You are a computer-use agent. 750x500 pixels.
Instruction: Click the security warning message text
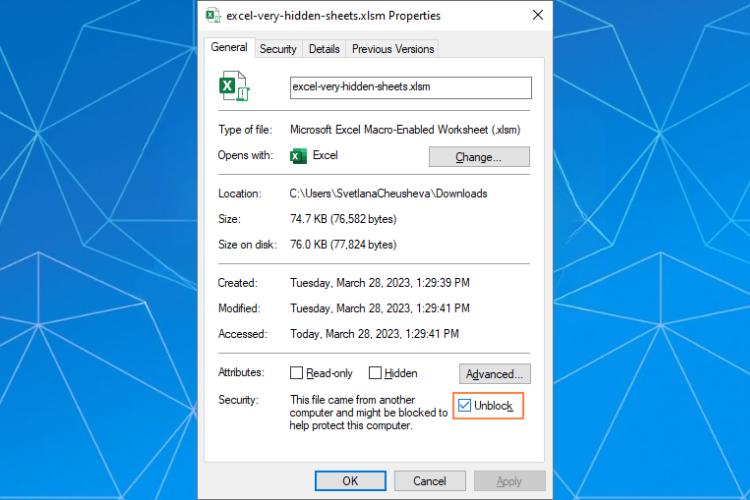[368, 412]
